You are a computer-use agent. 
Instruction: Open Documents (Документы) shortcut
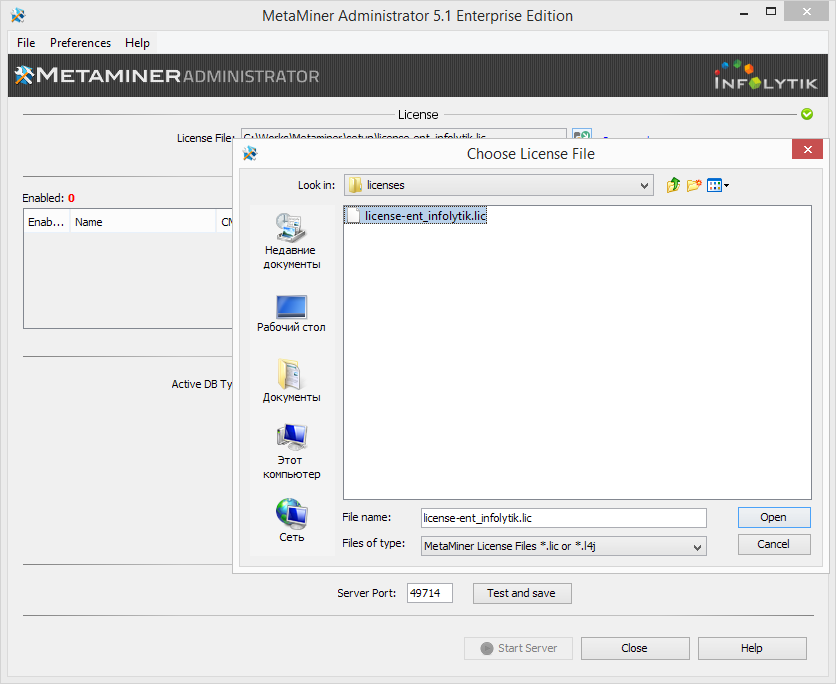coord(291,381)
